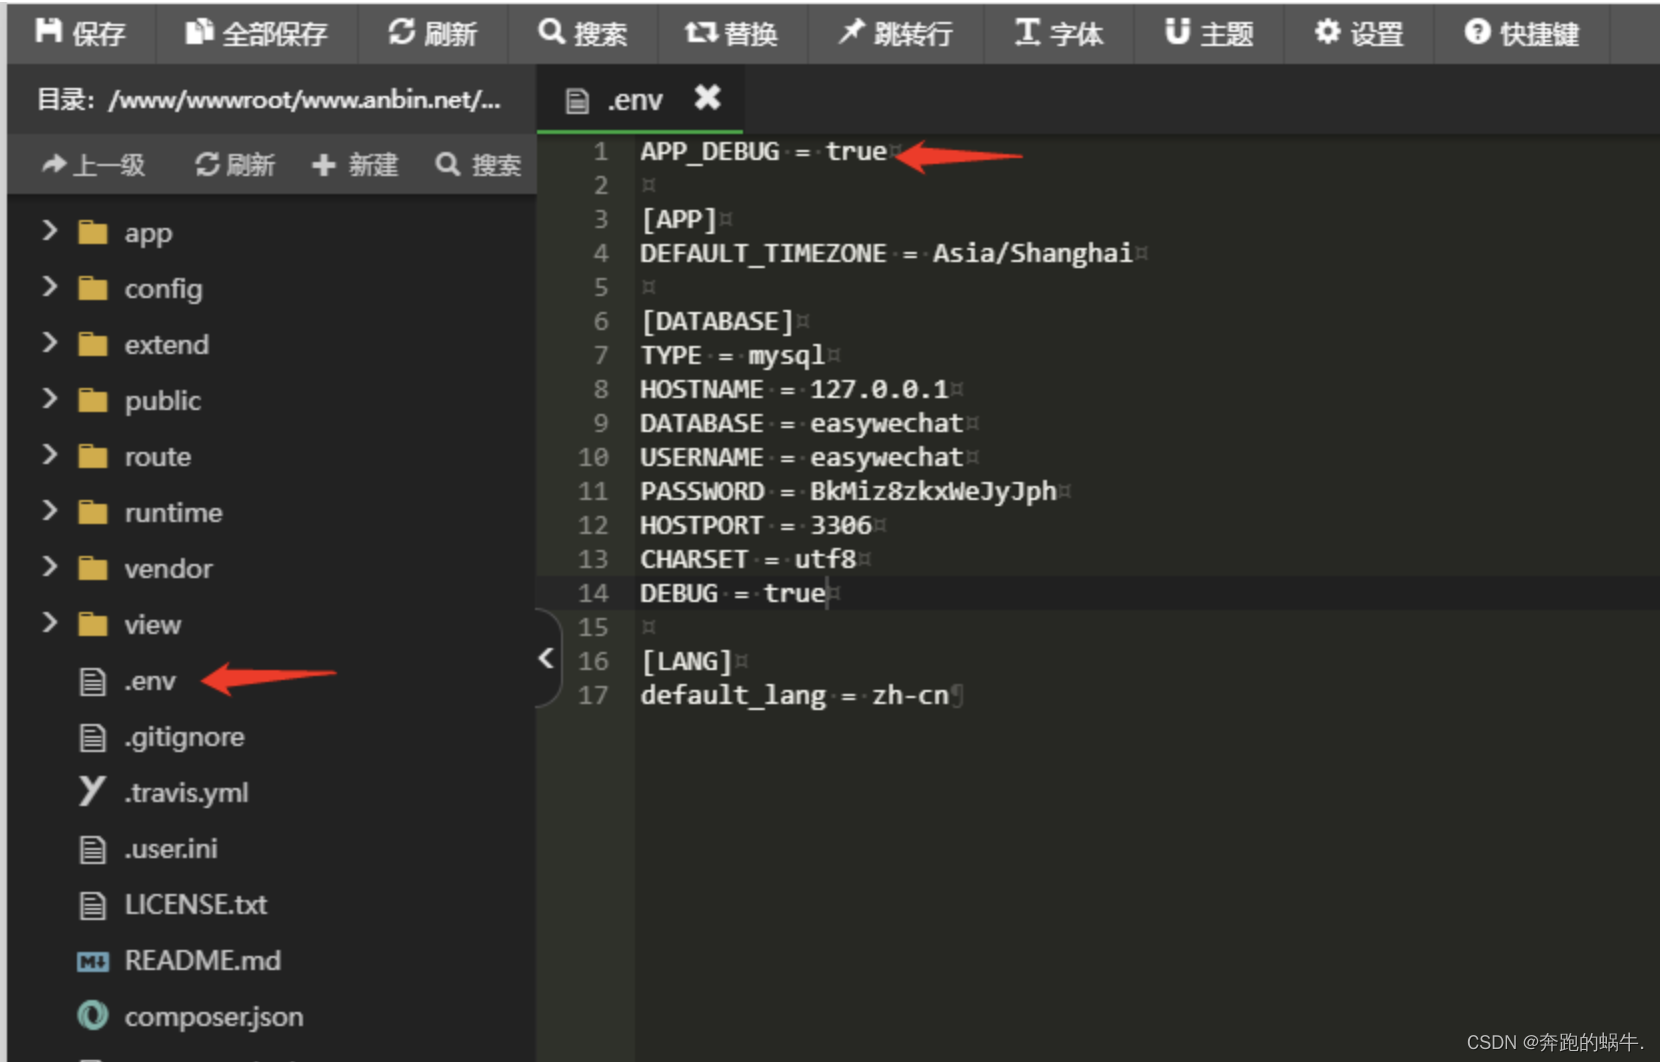Click the app folder icon
Viewport: 1660px width, 1062px height.
[93, 233]
